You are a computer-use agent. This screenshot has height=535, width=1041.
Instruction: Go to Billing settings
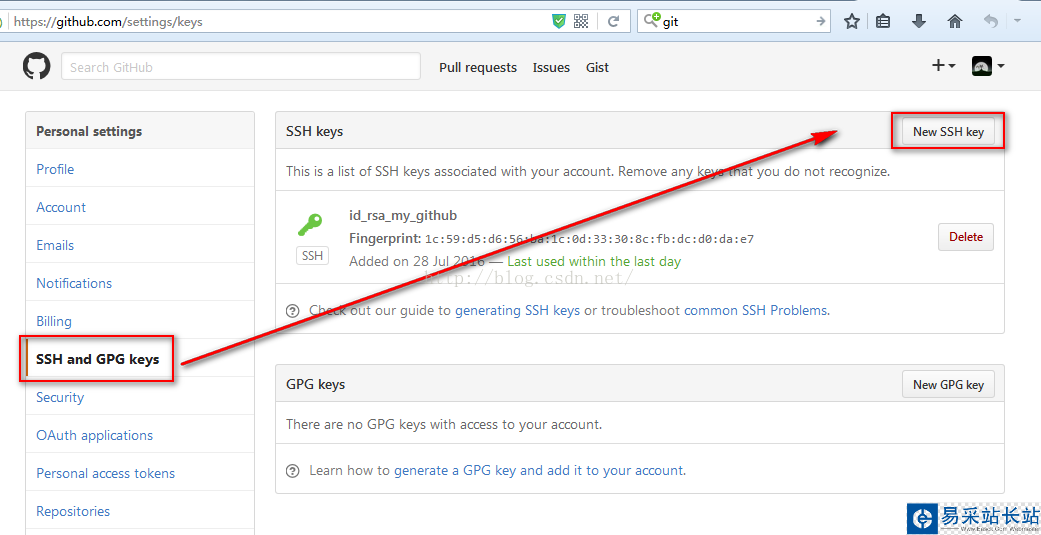tap(54, 321)
